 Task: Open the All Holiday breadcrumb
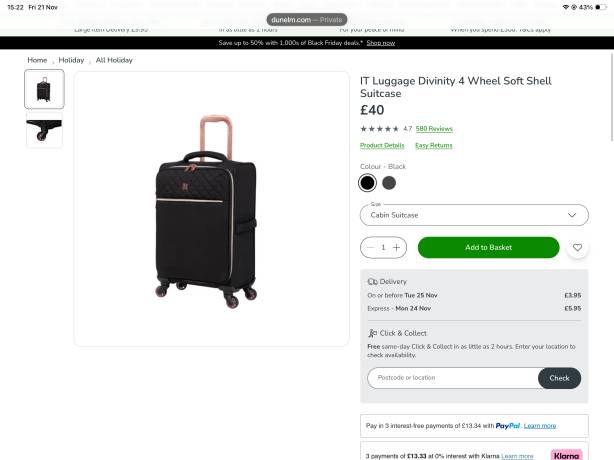tap(114, 60)
